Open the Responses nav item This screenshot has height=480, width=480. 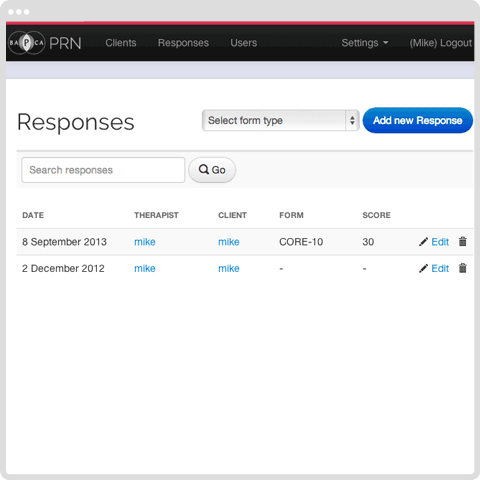pyautogui.click(x=183, y=43)
